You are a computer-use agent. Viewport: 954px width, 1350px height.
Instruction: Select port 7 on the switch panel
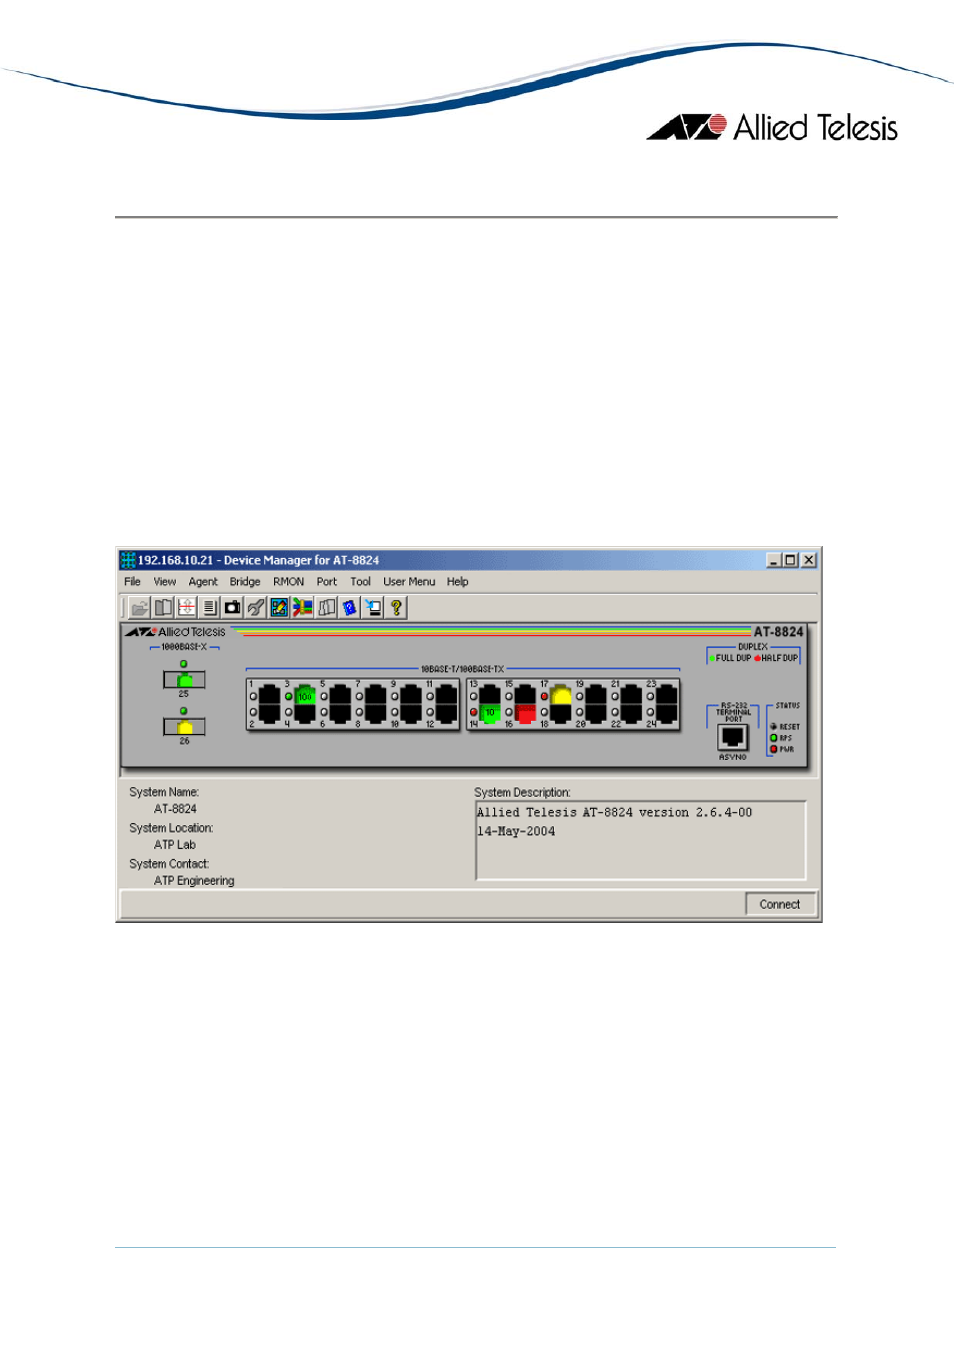[x=376, y=695]
